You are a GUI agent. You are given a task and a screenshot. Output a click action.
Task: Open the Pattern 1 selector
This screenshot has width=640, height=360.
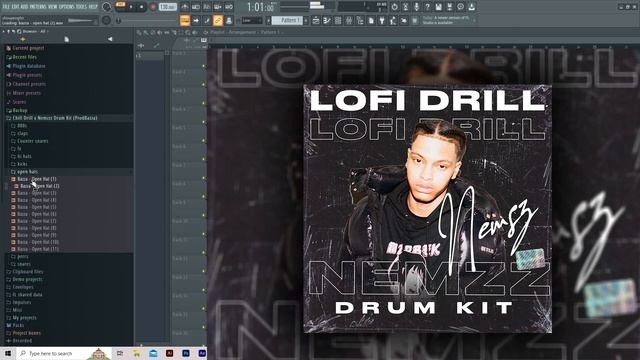click(288, 20)
